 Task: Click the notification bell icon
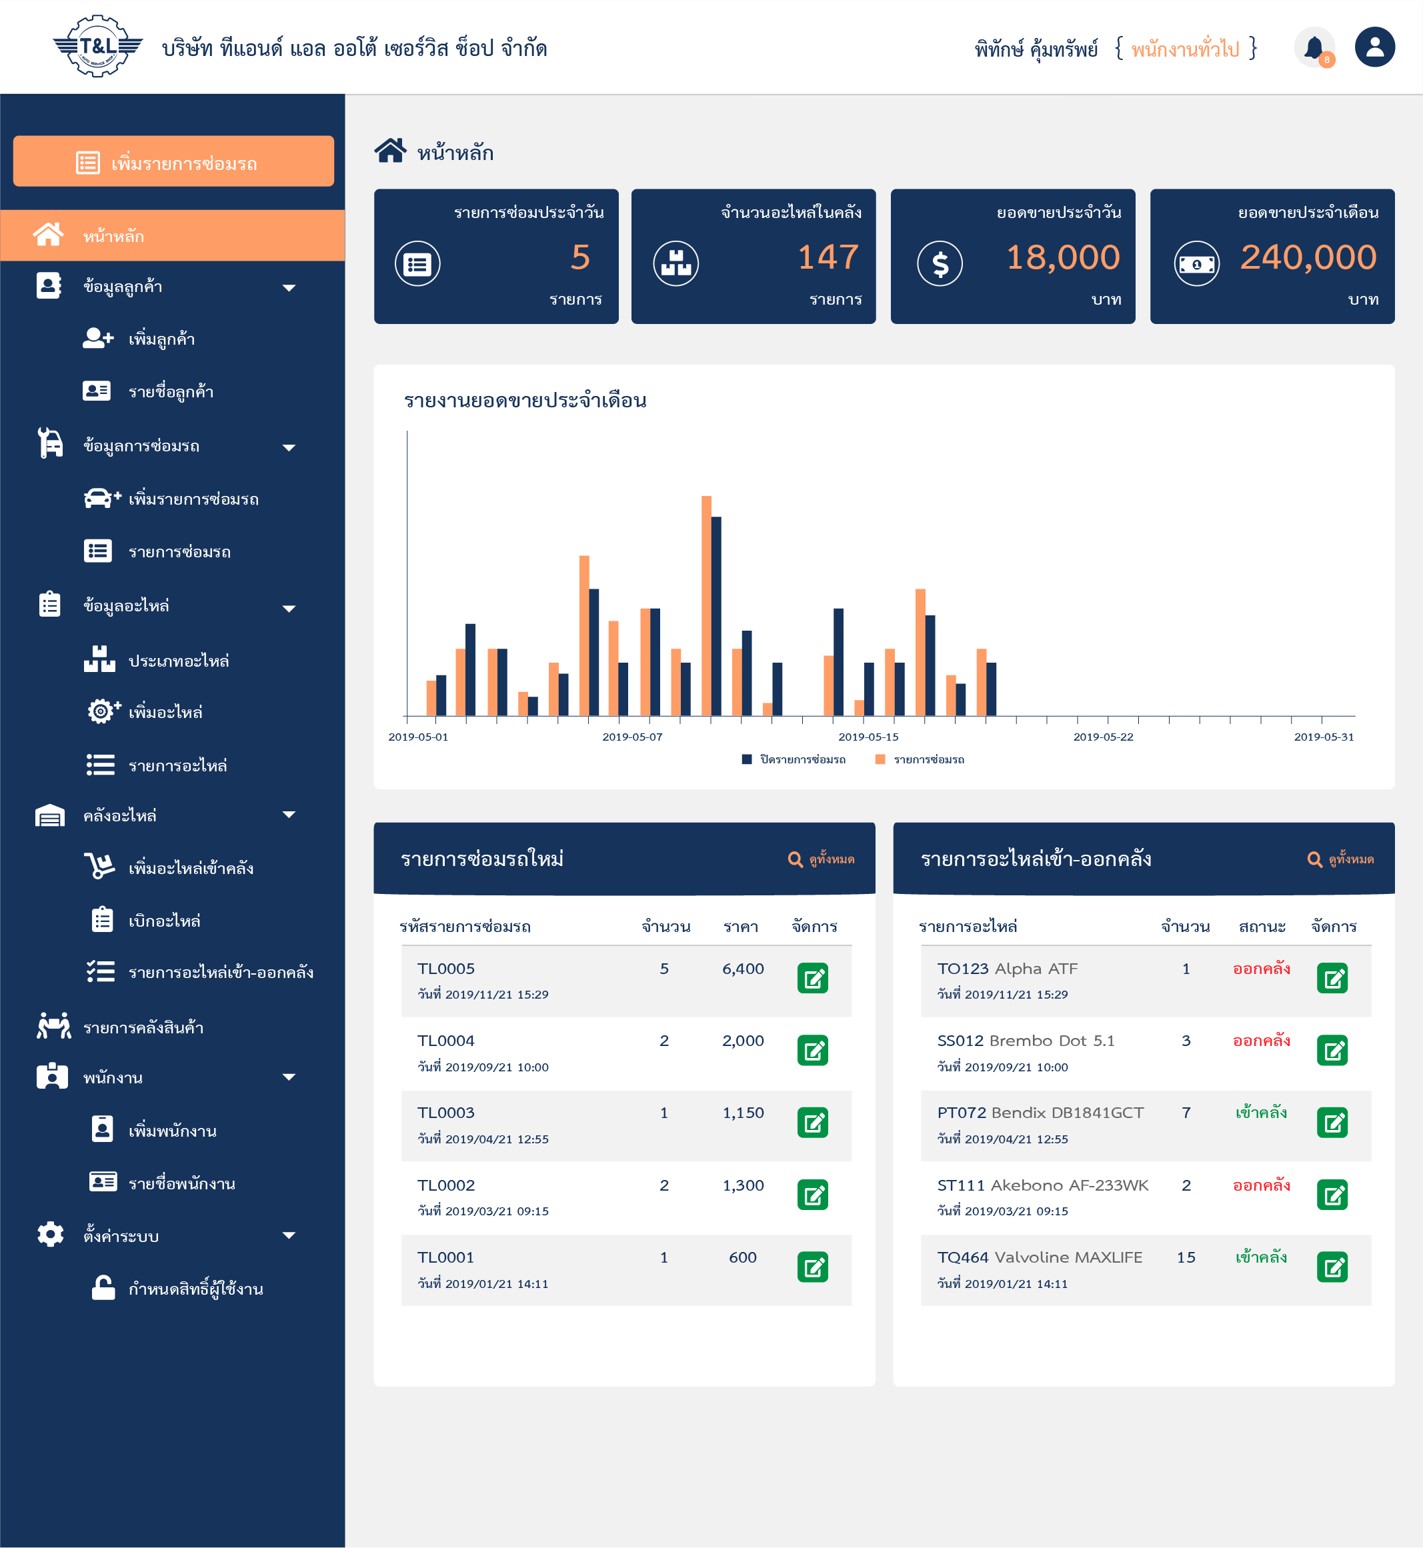click(1314, 47)
